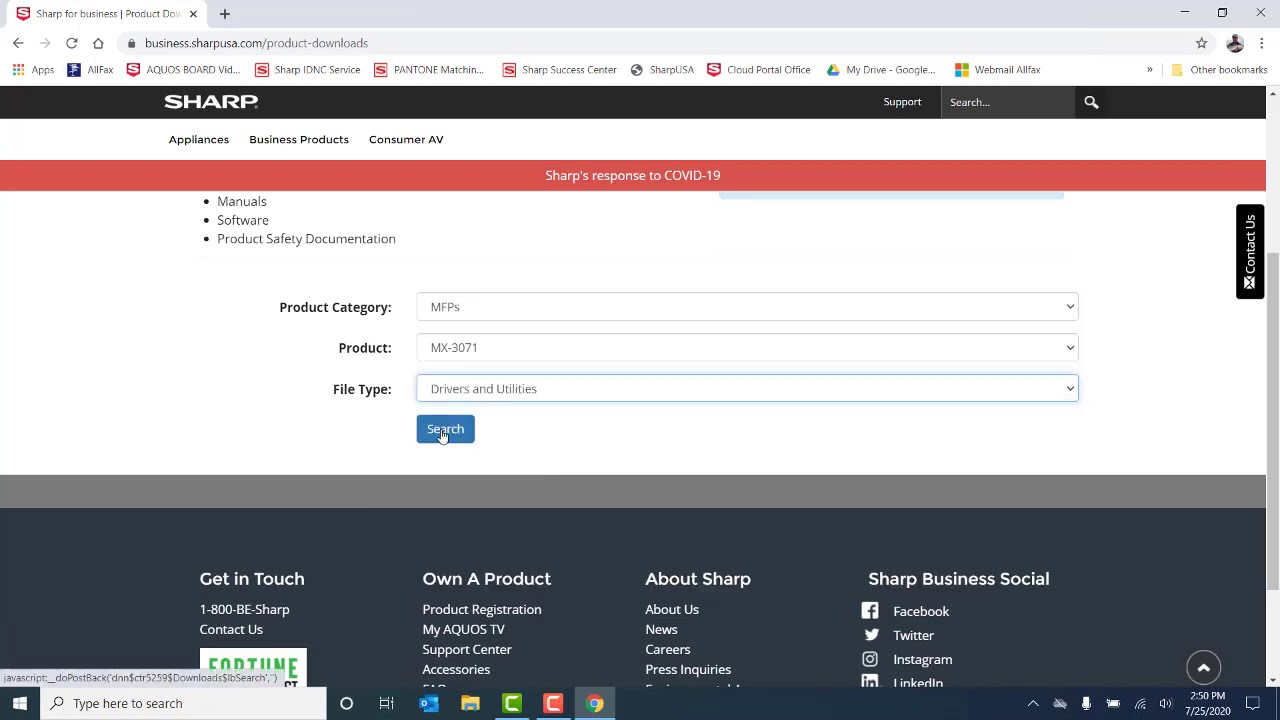Open Support Center footer link
1280x720 pixels.
click(467, 649)
